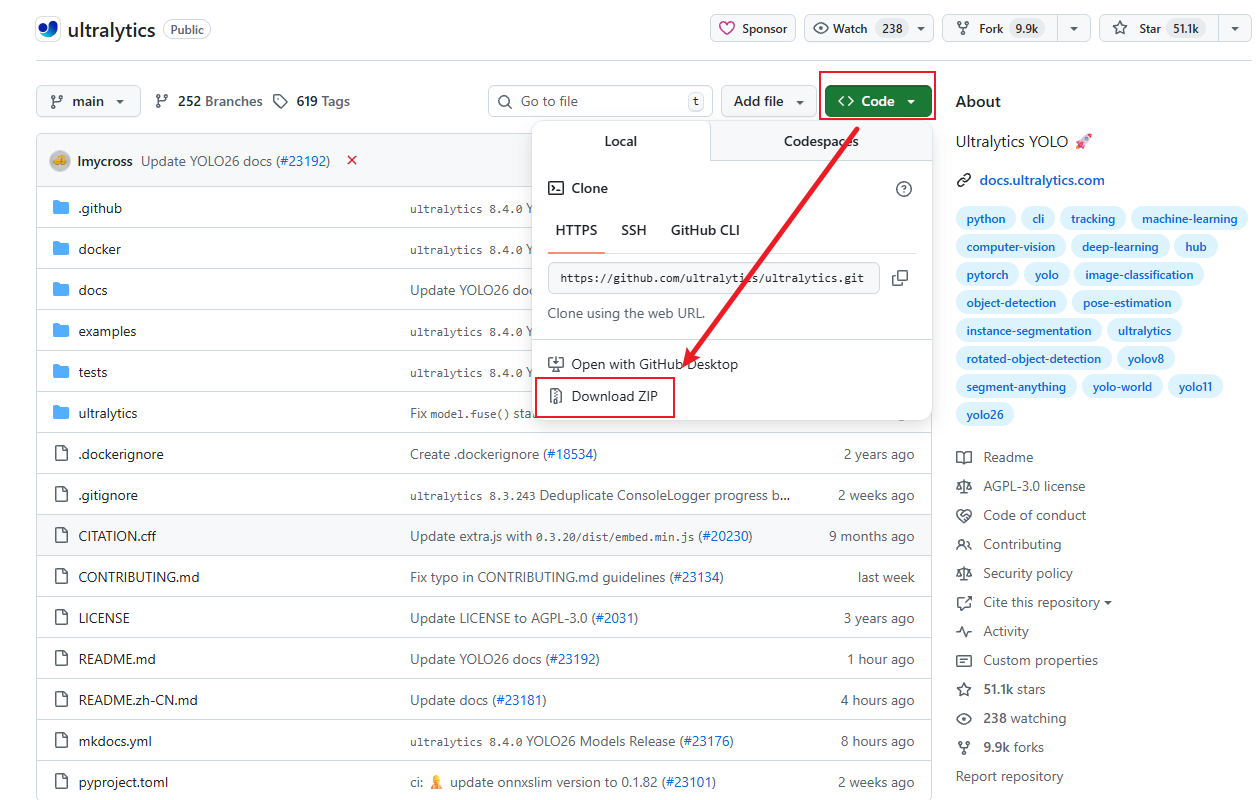Click the segment-anything topic tag

pyautogui.click(x=1016, y=387)
